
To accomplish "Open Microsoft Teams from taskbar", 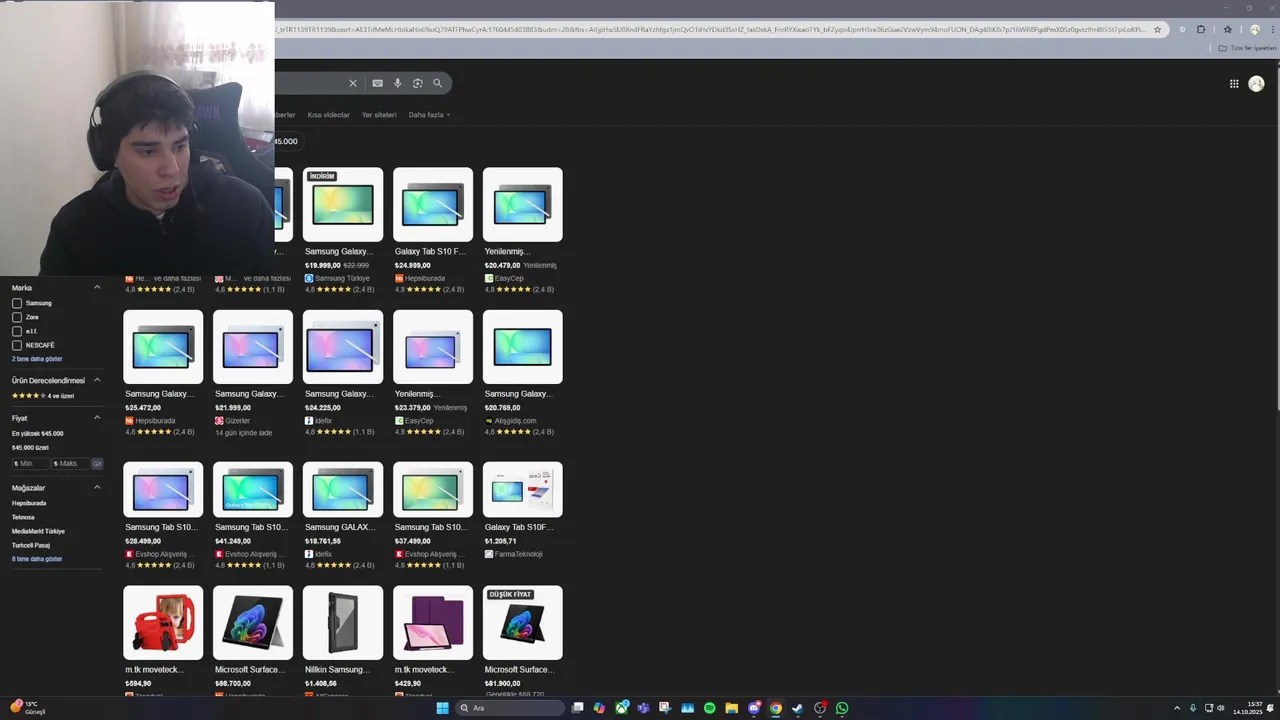I will point(643,708).
